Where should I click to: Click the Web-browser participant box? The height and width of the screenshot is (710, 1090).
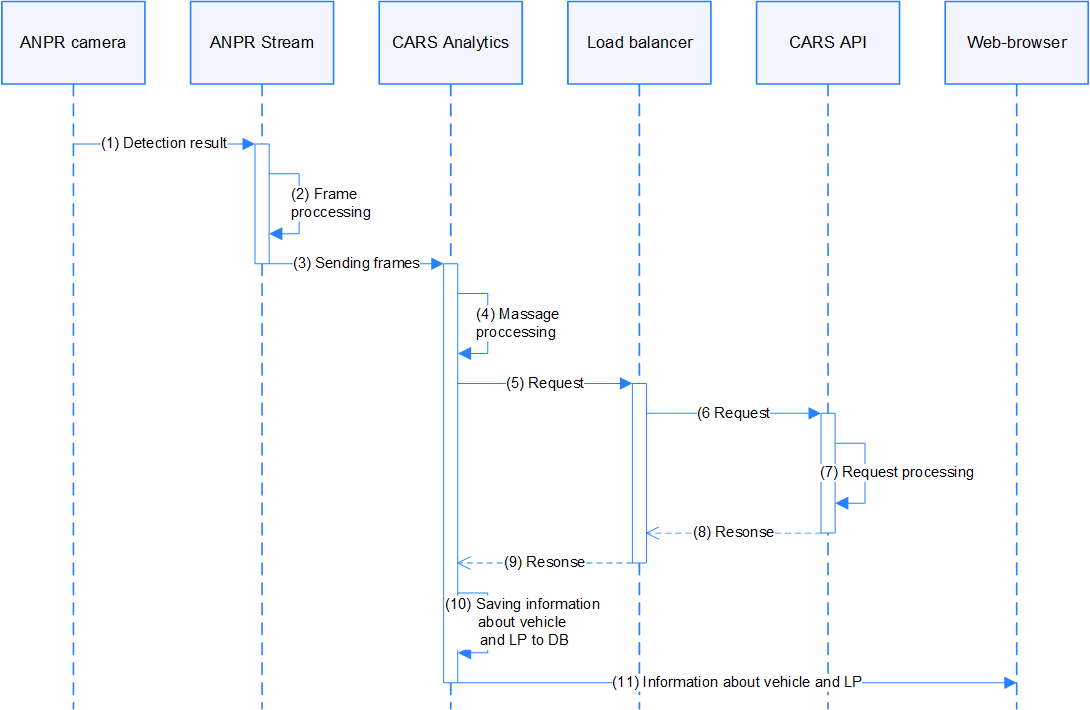tap(1017, 42)
